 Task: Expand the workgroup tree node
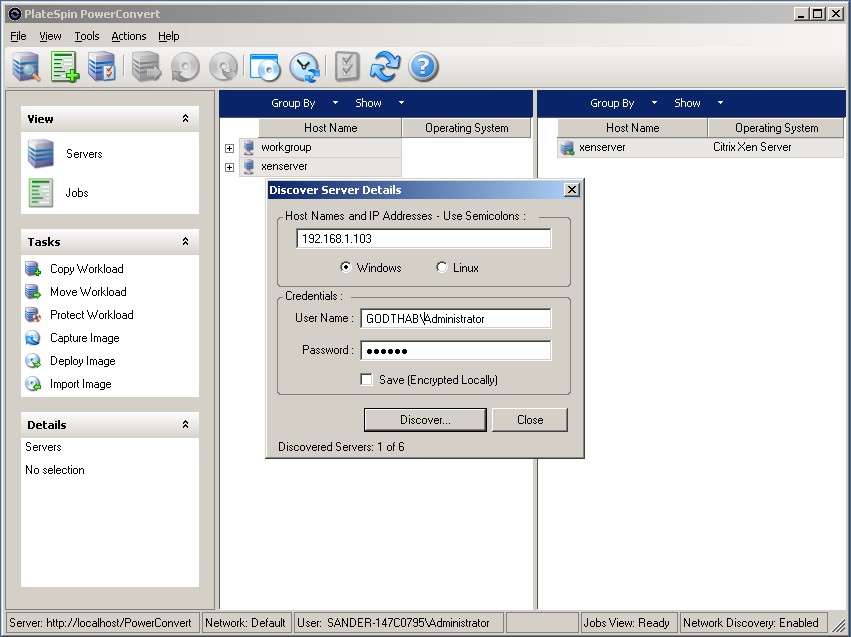click(x=229, y=148)
